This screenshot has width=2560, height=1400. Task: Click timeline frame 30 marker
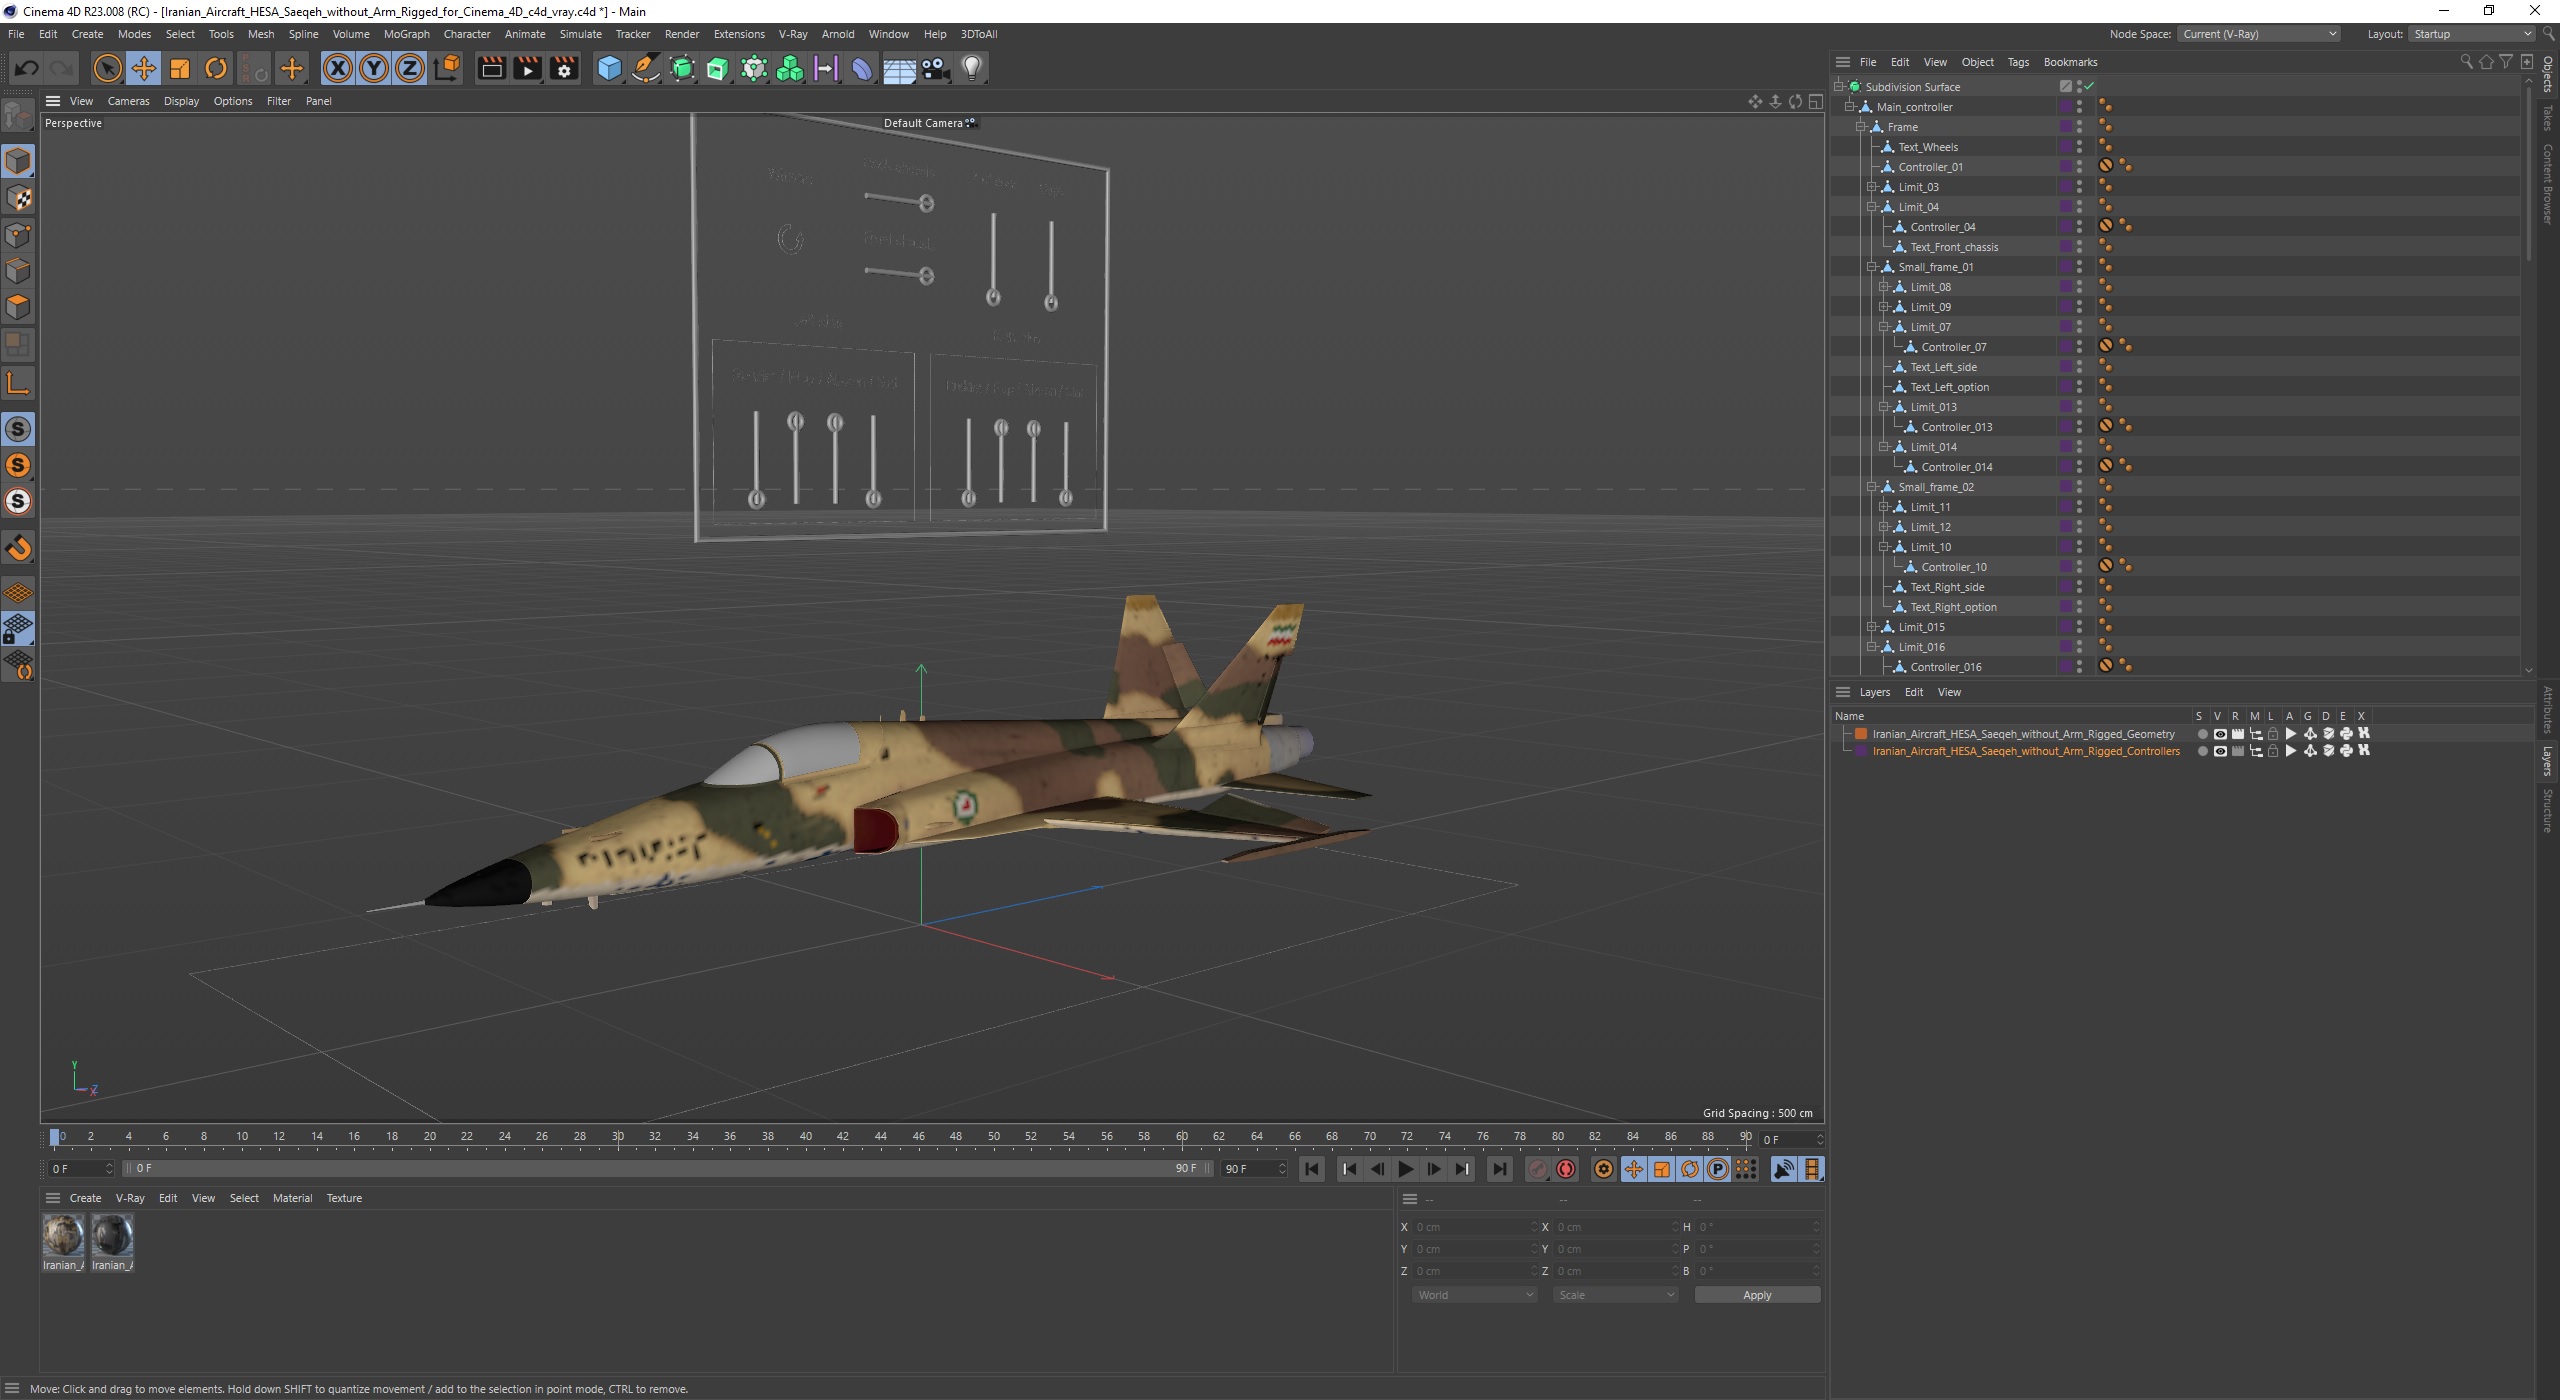[x=618, y=1137]
